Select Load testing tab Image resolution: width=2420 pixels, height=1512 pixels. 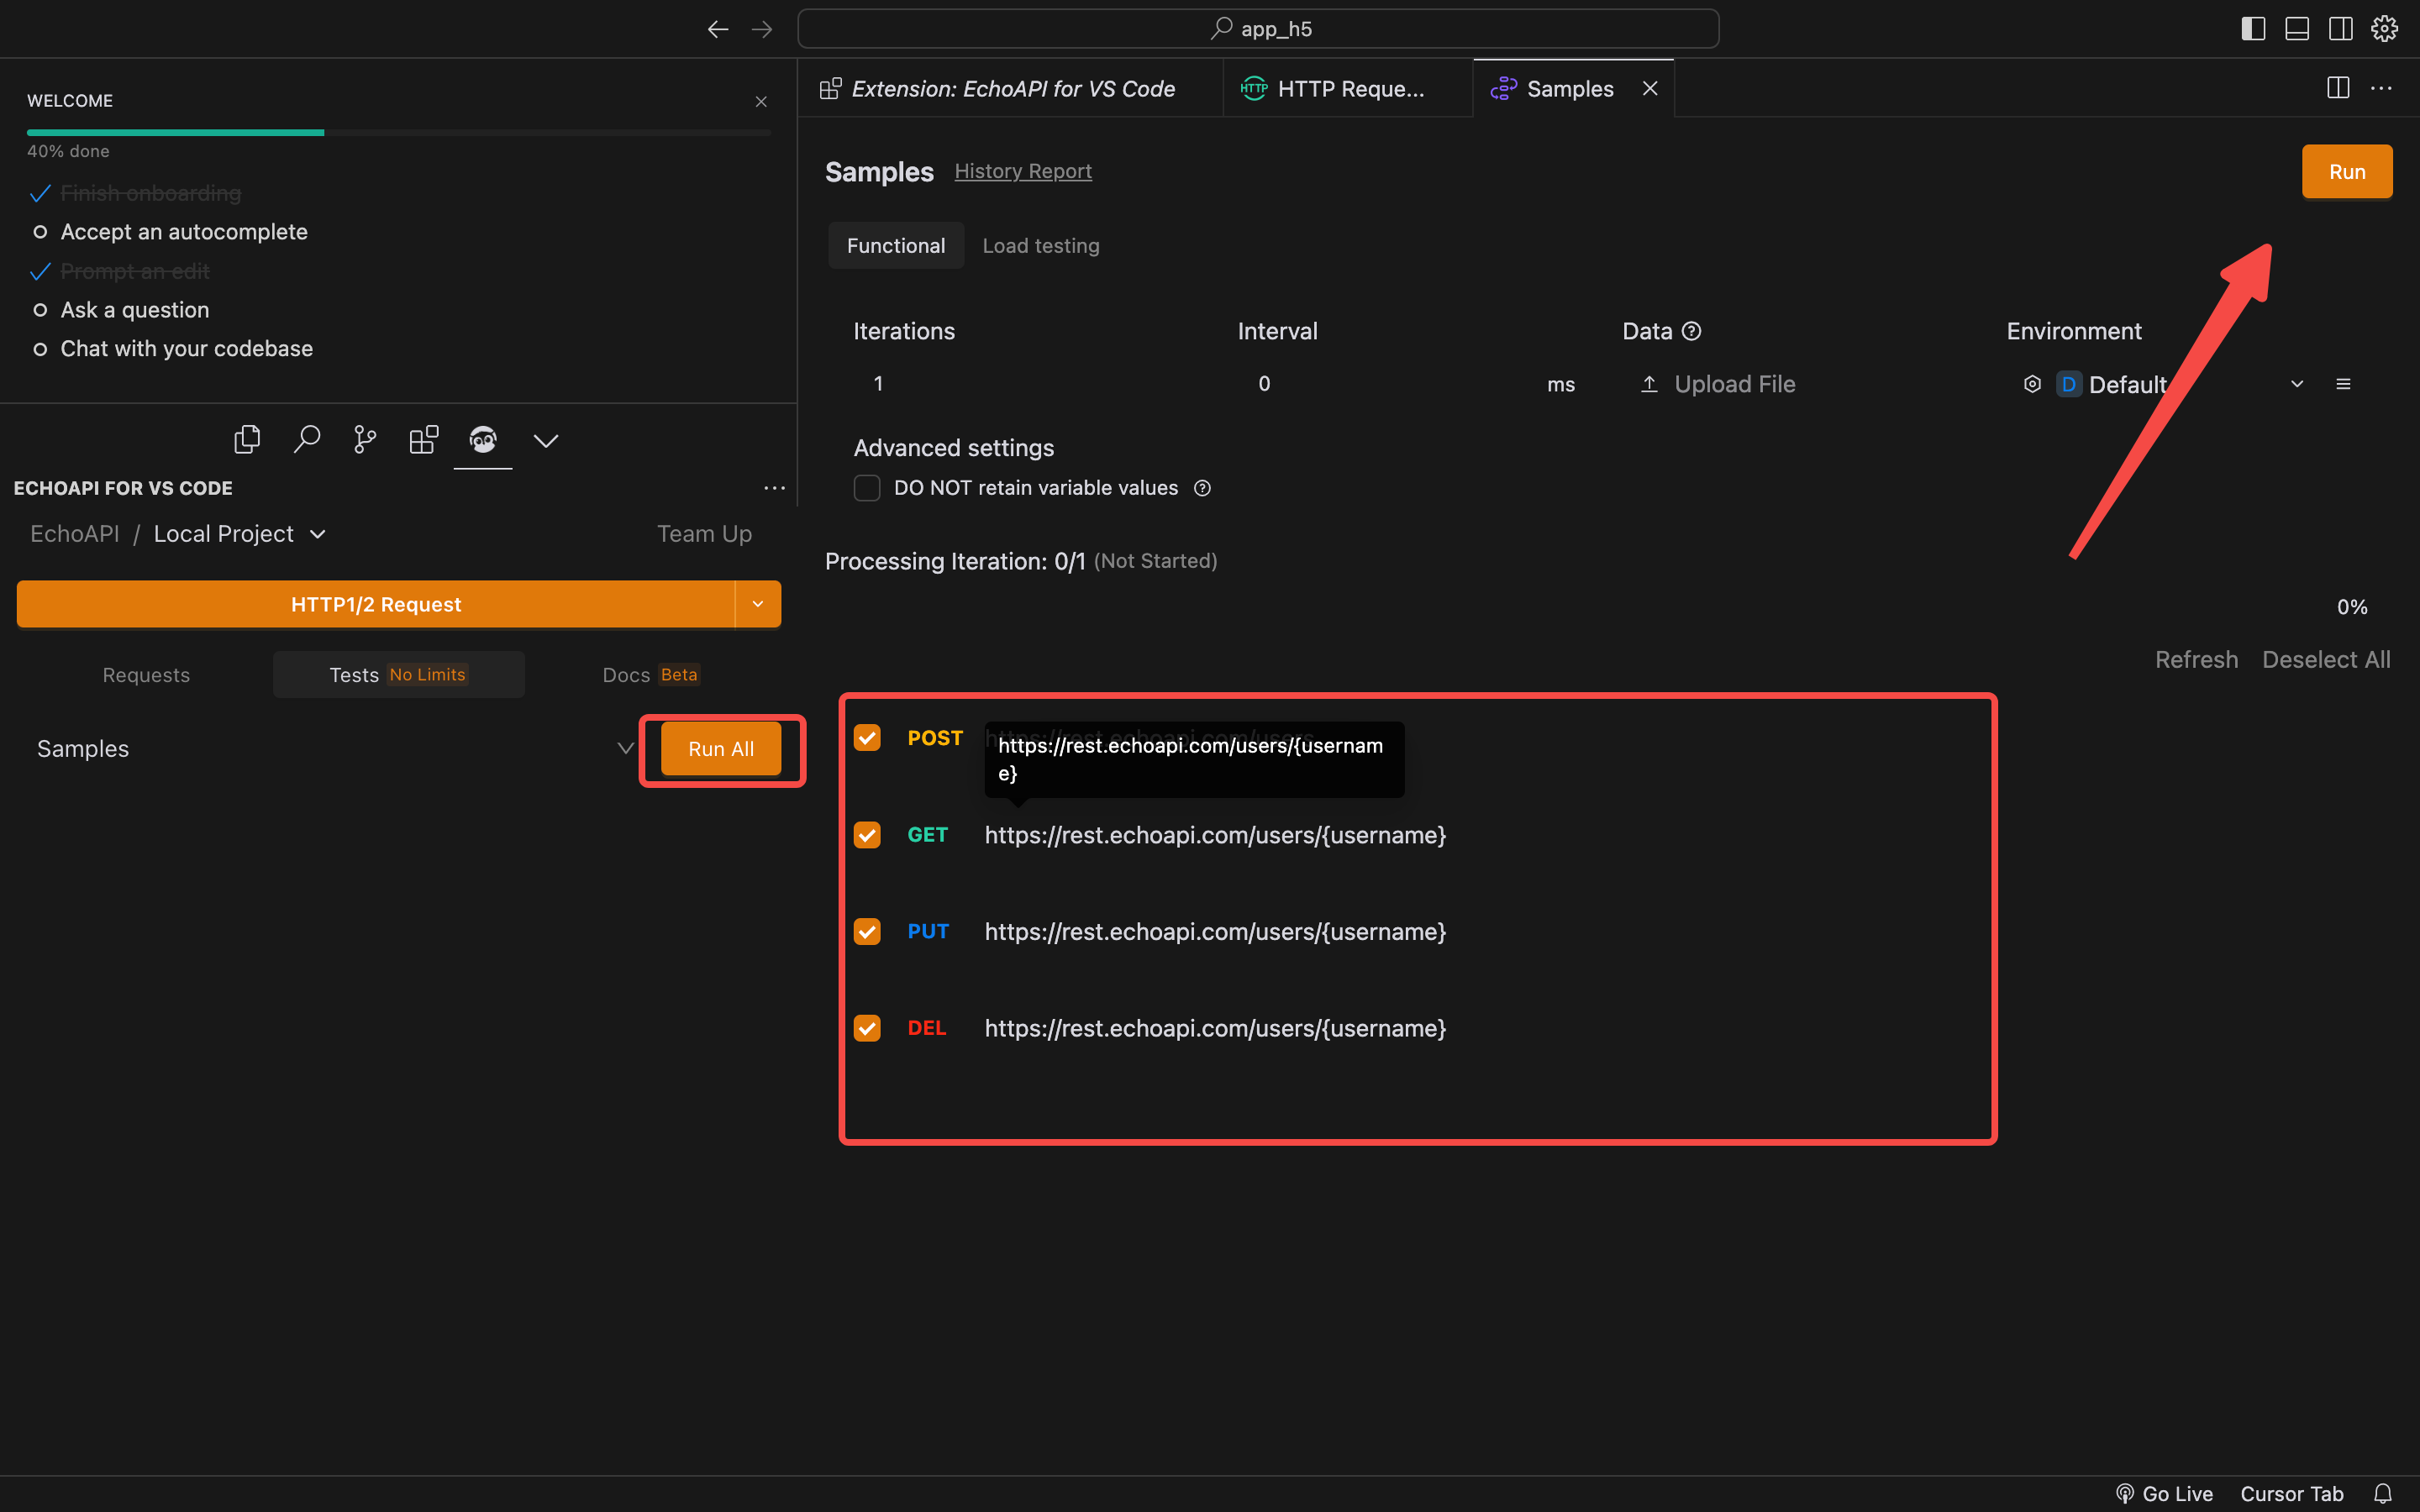[1041, 245]
